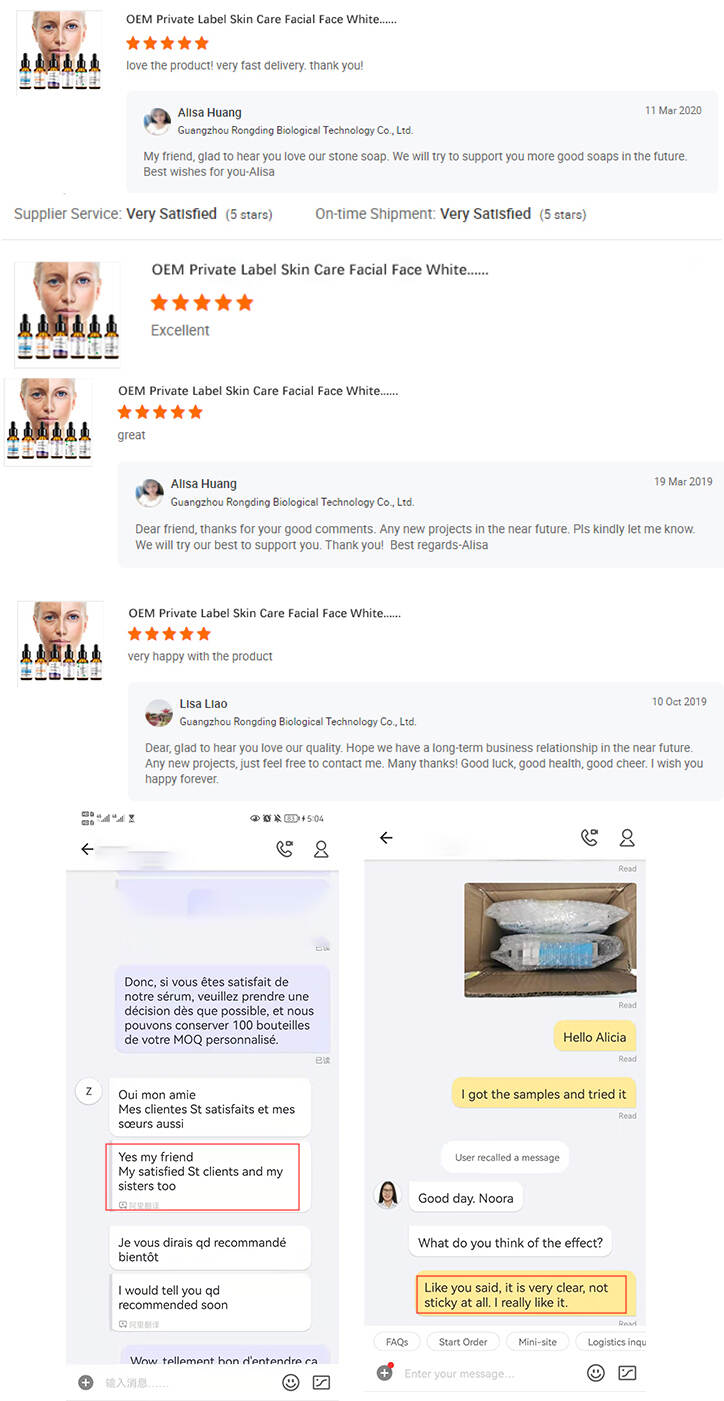Select the FAQs chip
This screenshot has height=1401, width=724.
click(397, 1342)
